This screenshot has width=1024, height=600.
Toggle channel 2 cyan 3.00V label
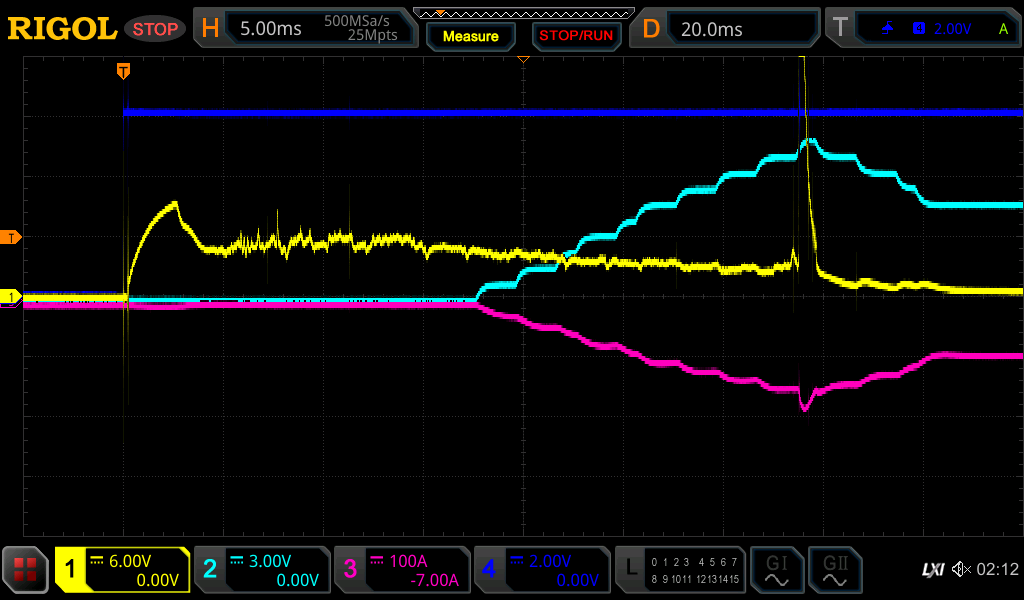pos(262,570)
